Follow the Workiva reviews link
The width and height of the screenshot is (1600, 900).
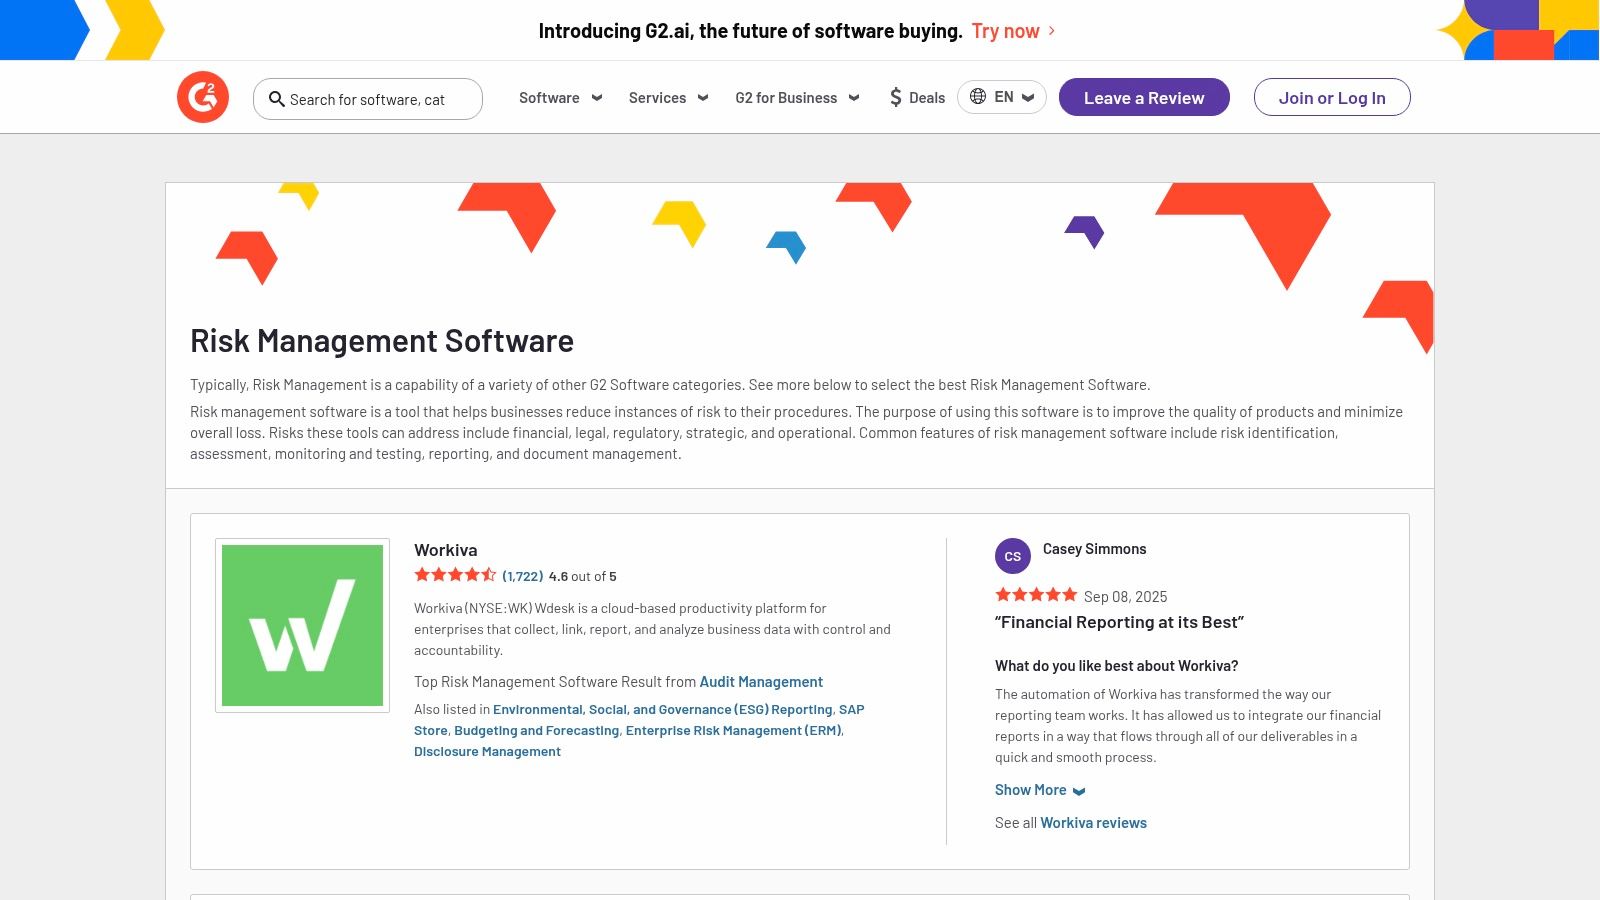tap(1093, 823)
